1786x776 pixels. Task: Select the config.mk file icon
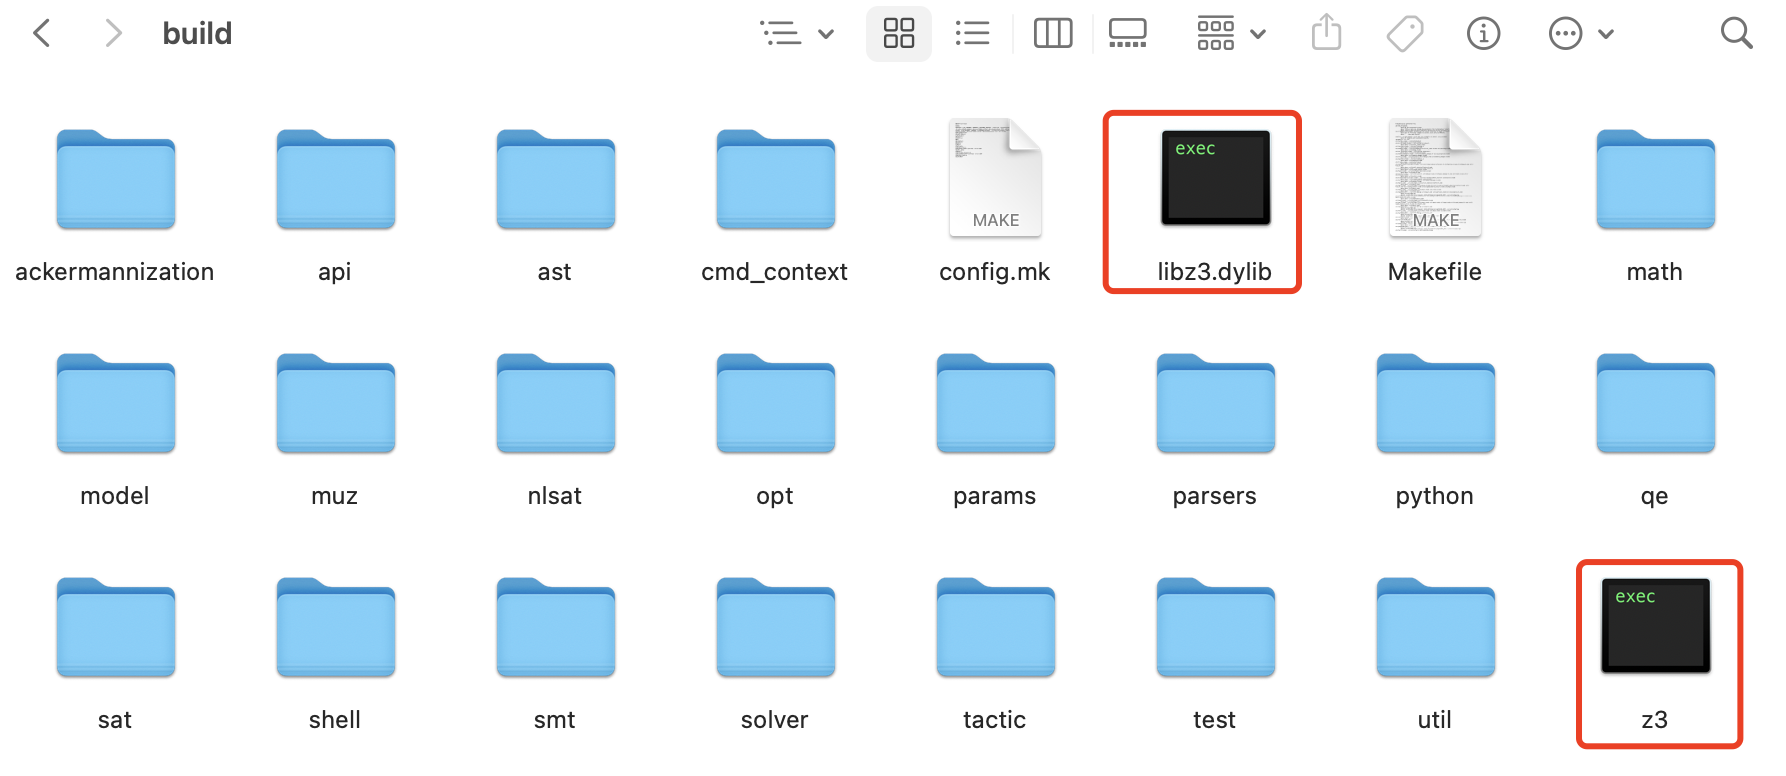tap(995, 178)
